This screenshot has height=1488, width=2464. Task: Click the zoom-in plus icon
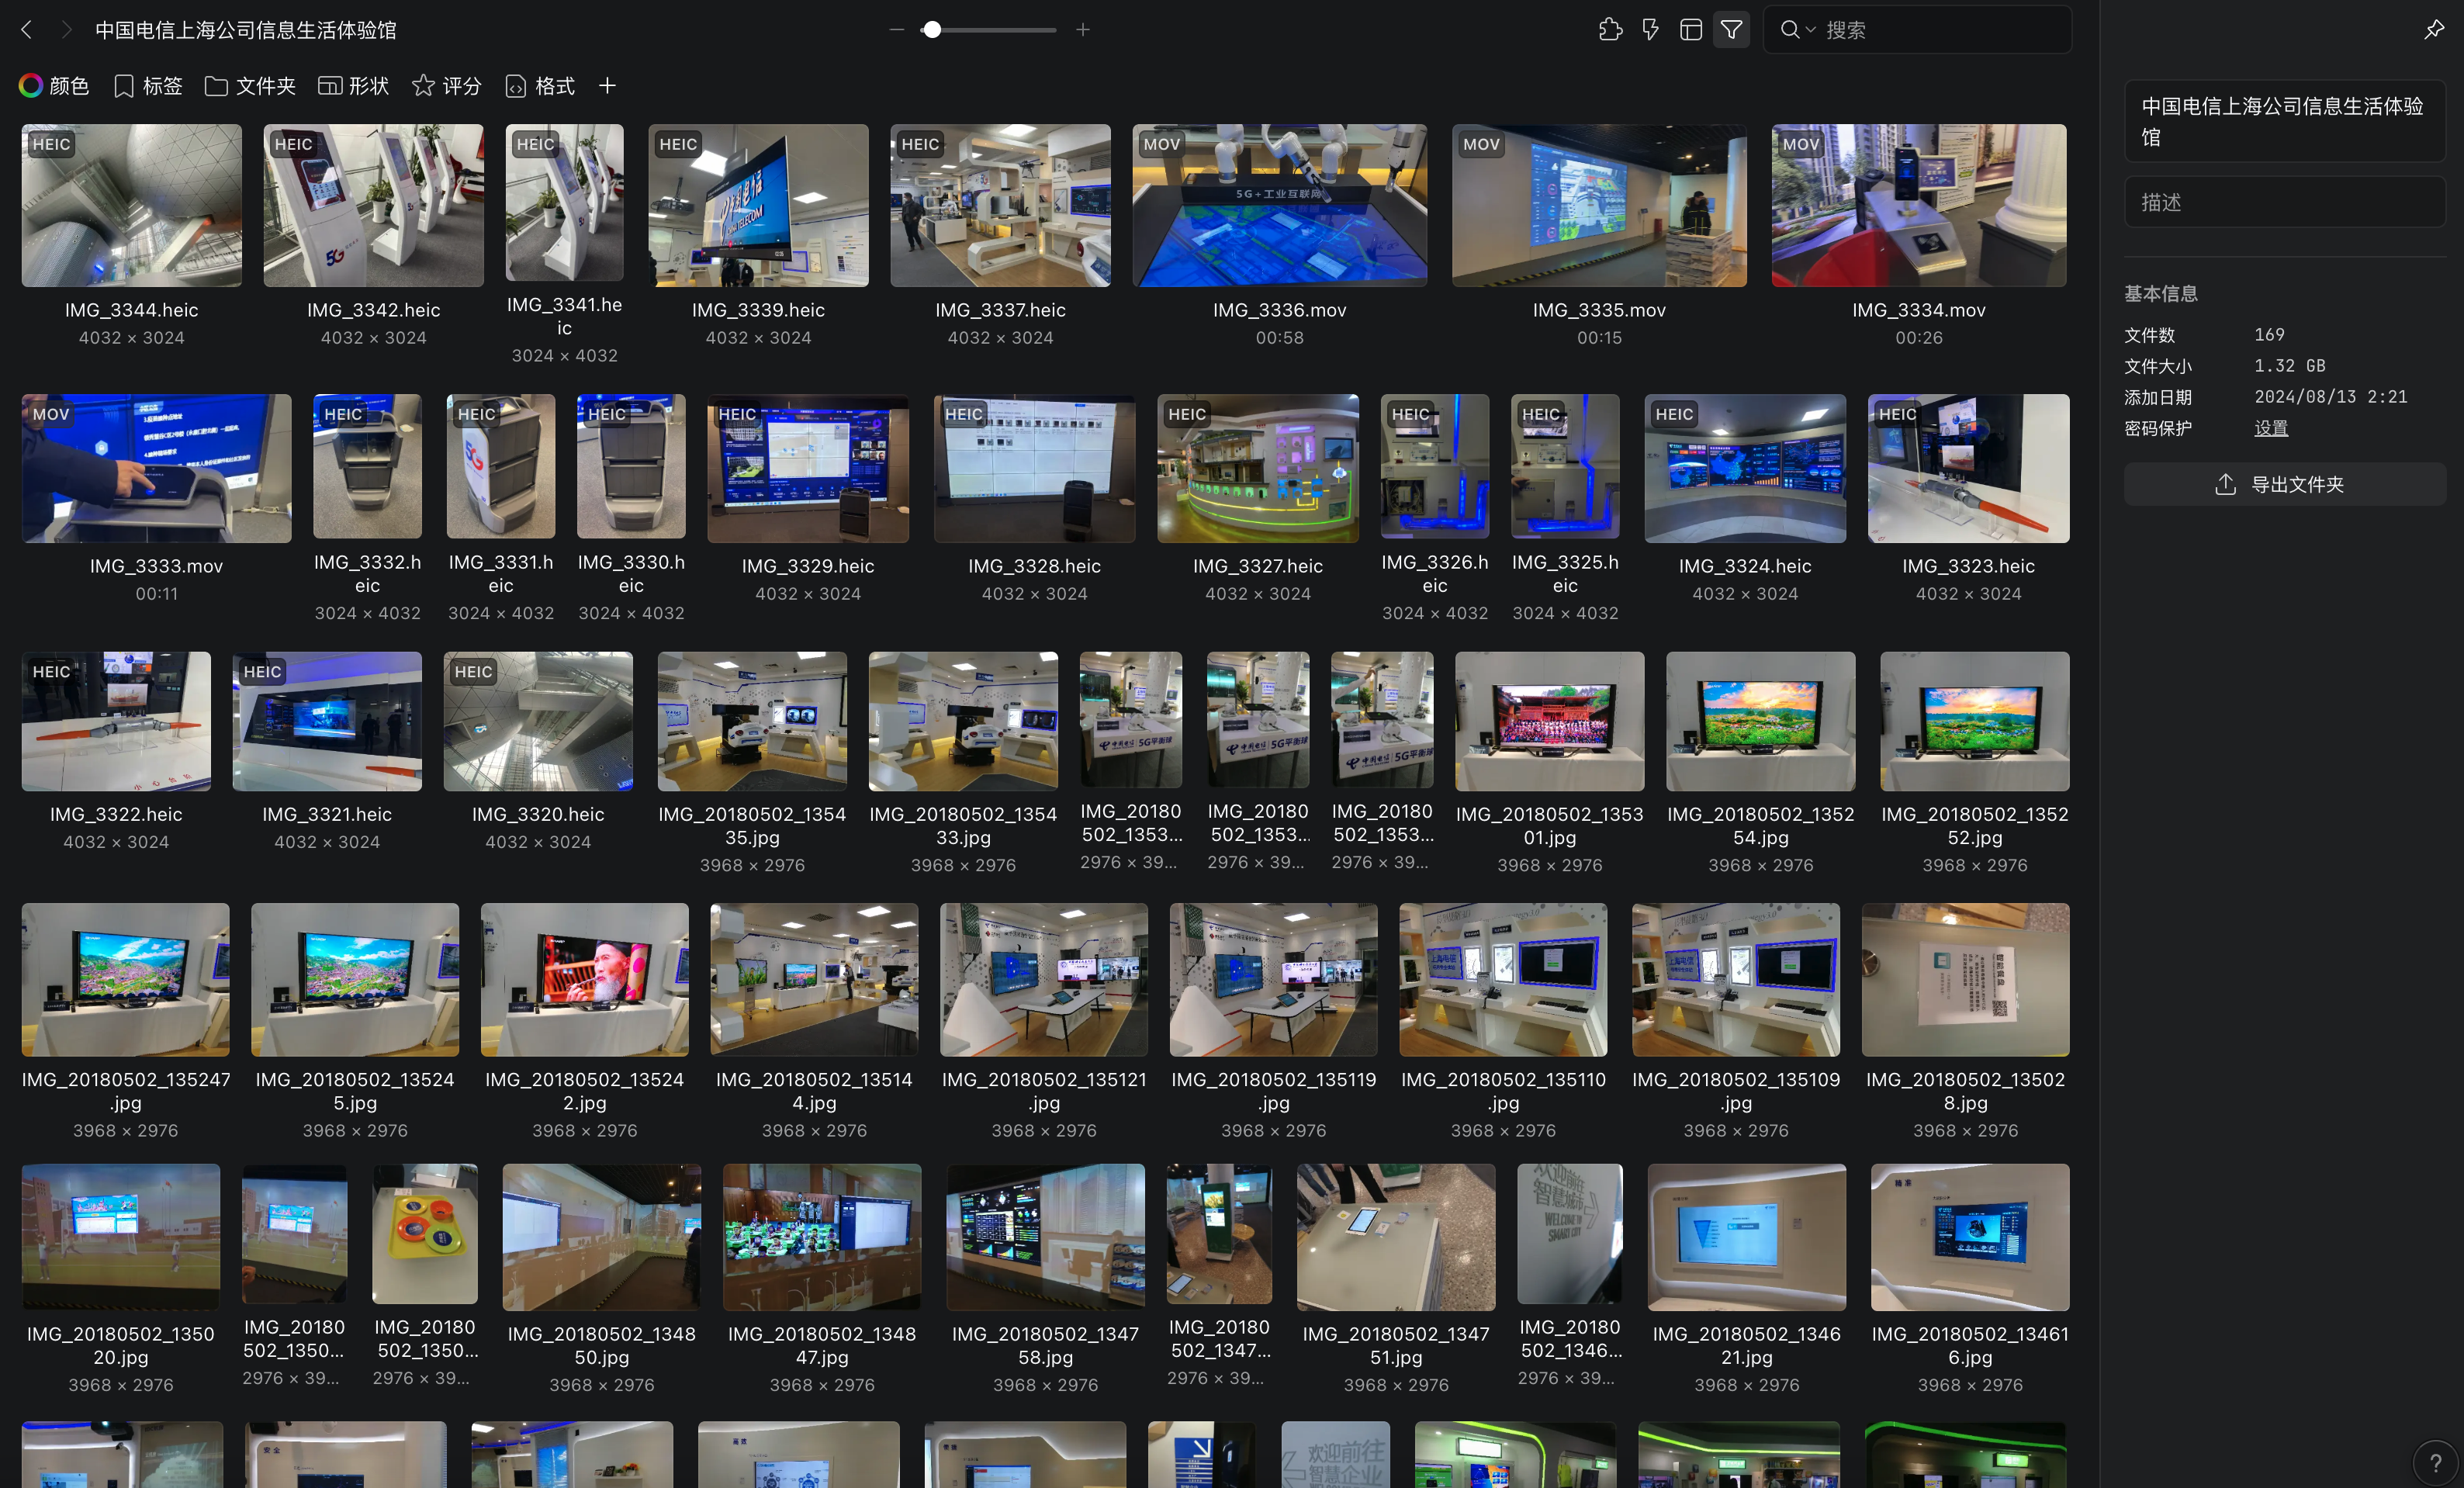[x=1083, y=30]
